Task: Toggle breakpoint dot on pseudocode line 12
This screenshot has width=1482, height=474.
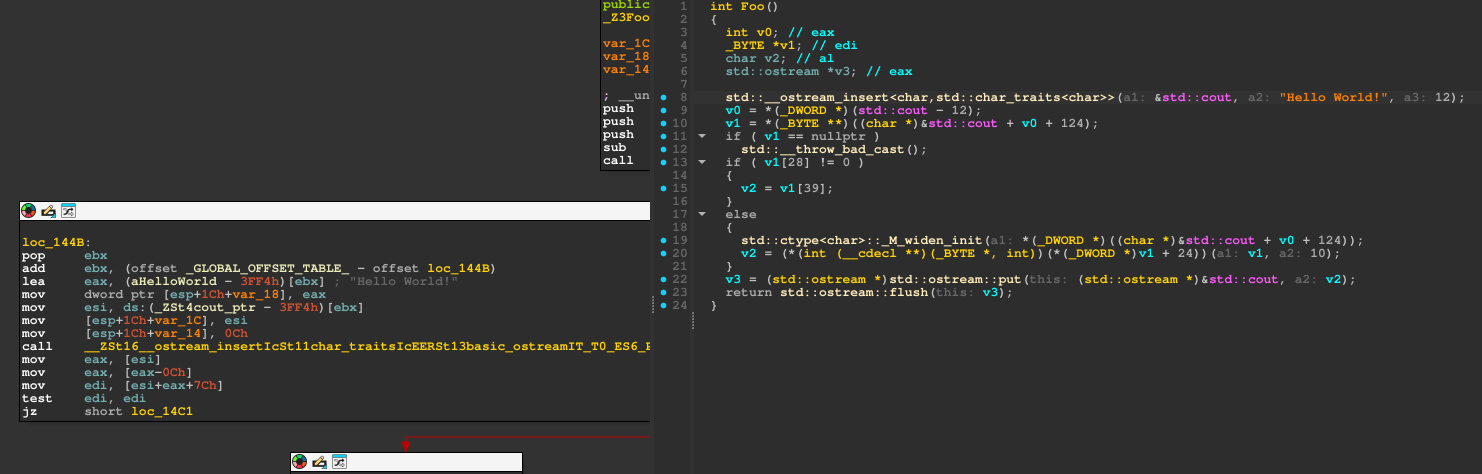Action: point(664,149)
